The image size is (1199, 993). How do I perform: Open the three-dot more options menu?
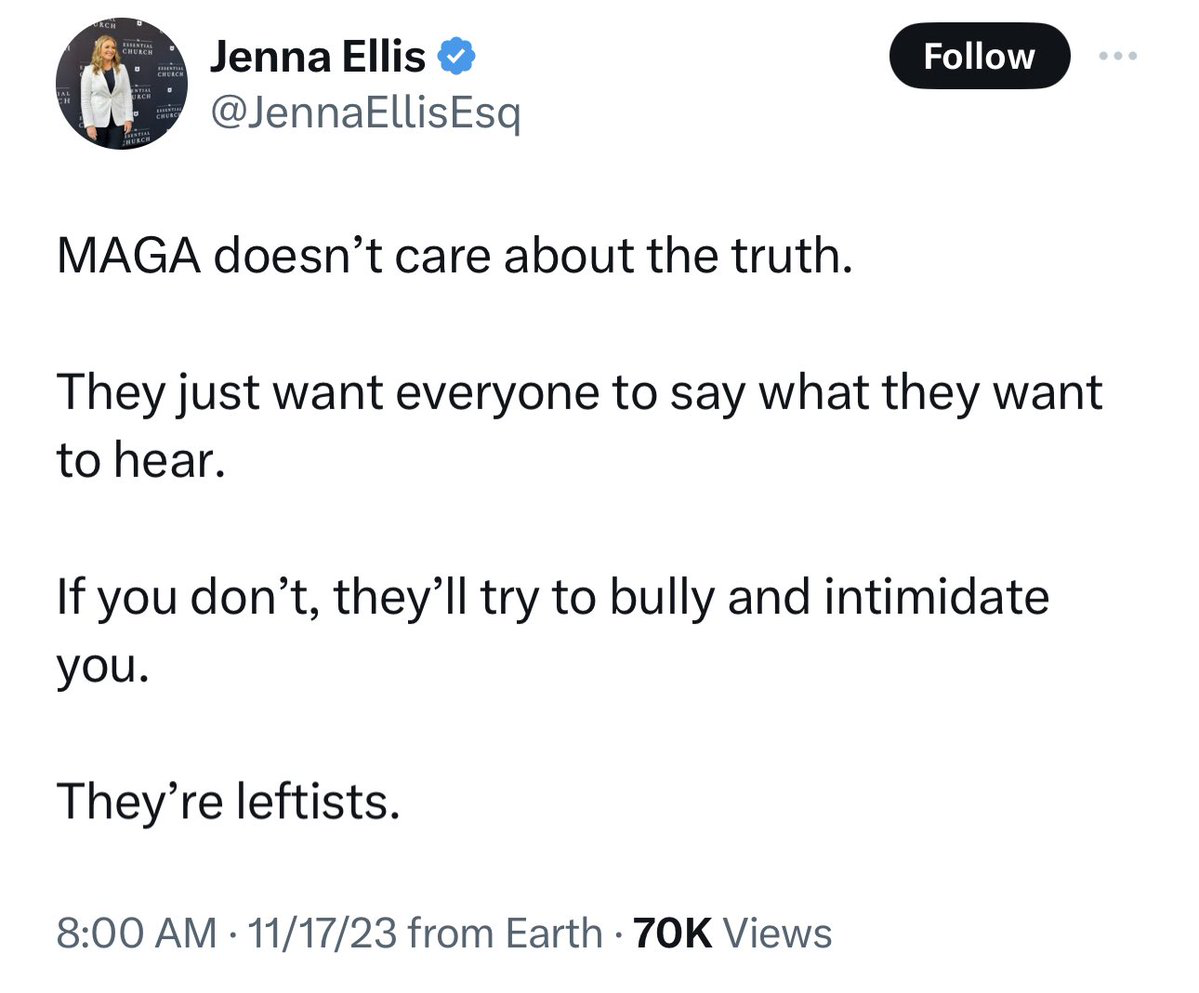(x=1118, y=56)
